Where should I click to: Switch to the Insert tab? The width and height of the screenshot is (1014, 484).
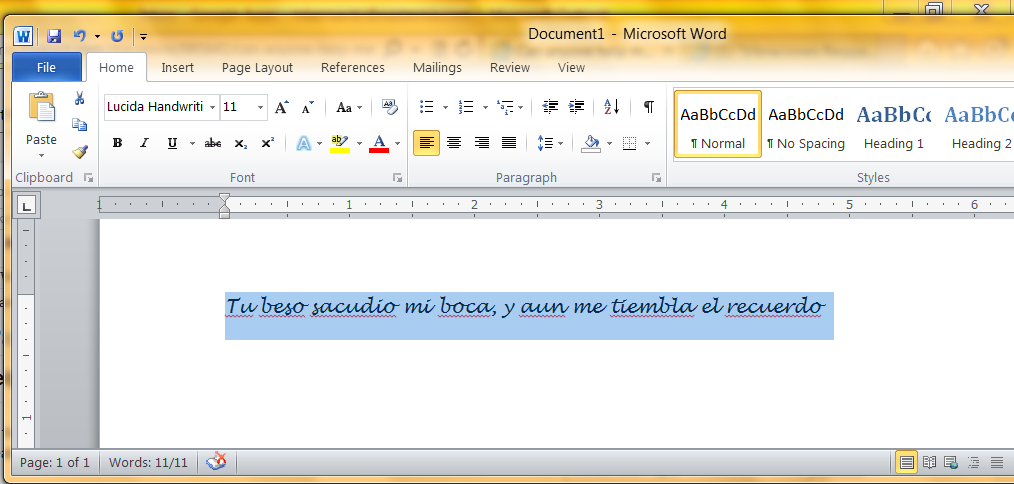click(177, 67)
